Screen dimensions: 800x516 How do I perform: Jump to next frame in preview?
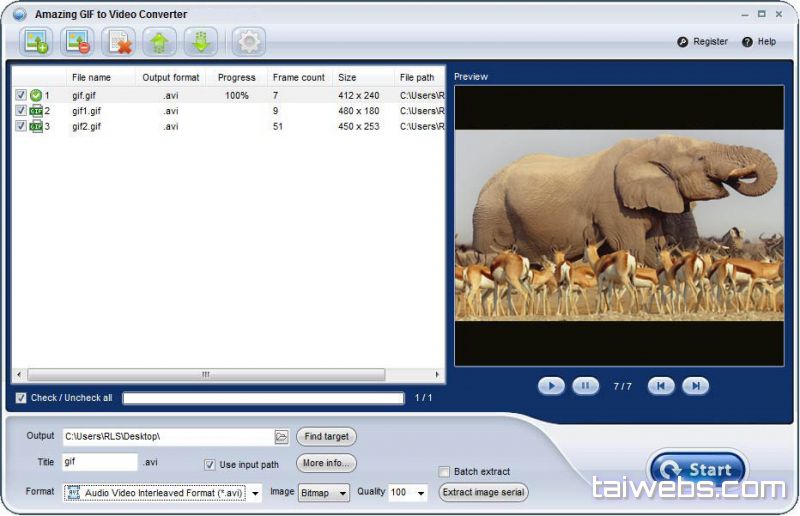pyautogui.click(x=695, y=386)
